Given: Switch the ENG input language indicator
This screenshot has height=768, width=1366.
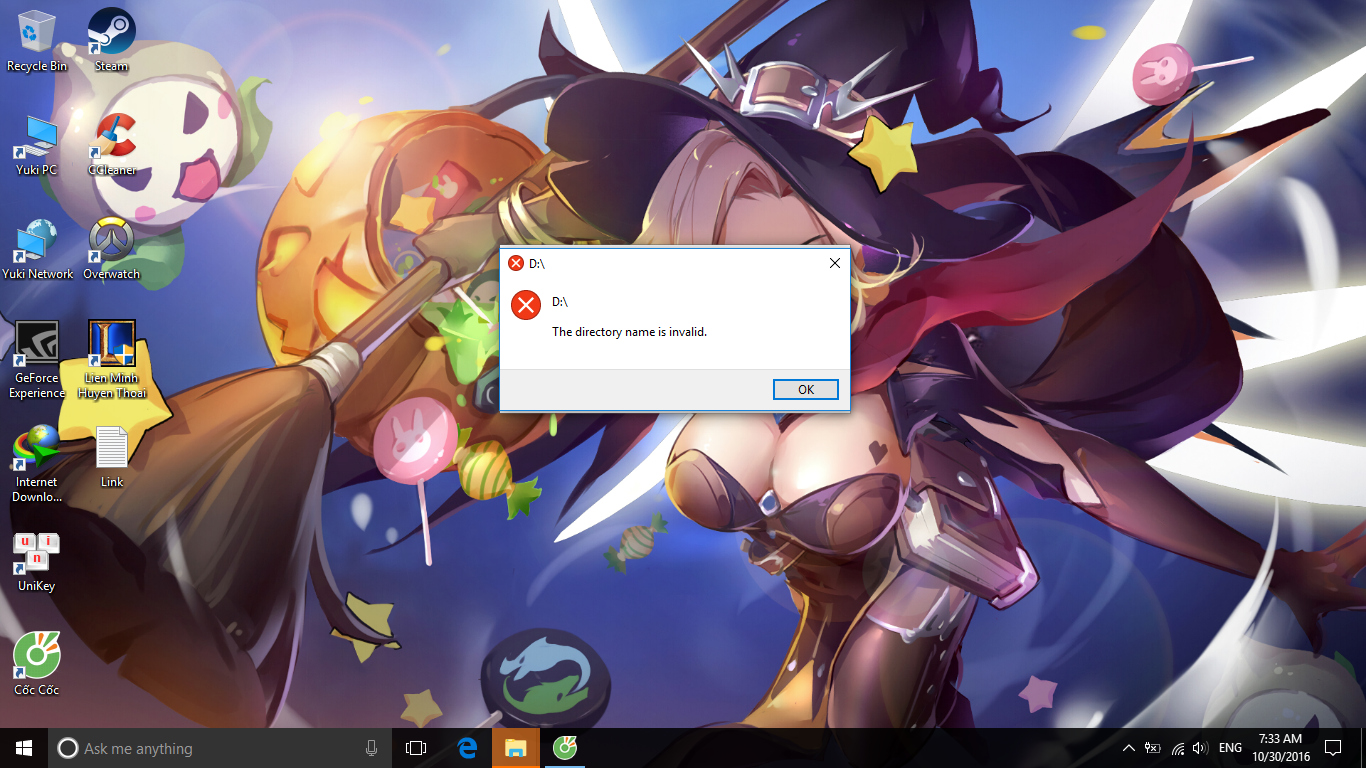Looking at the screenshot, I should [1231, 748].
